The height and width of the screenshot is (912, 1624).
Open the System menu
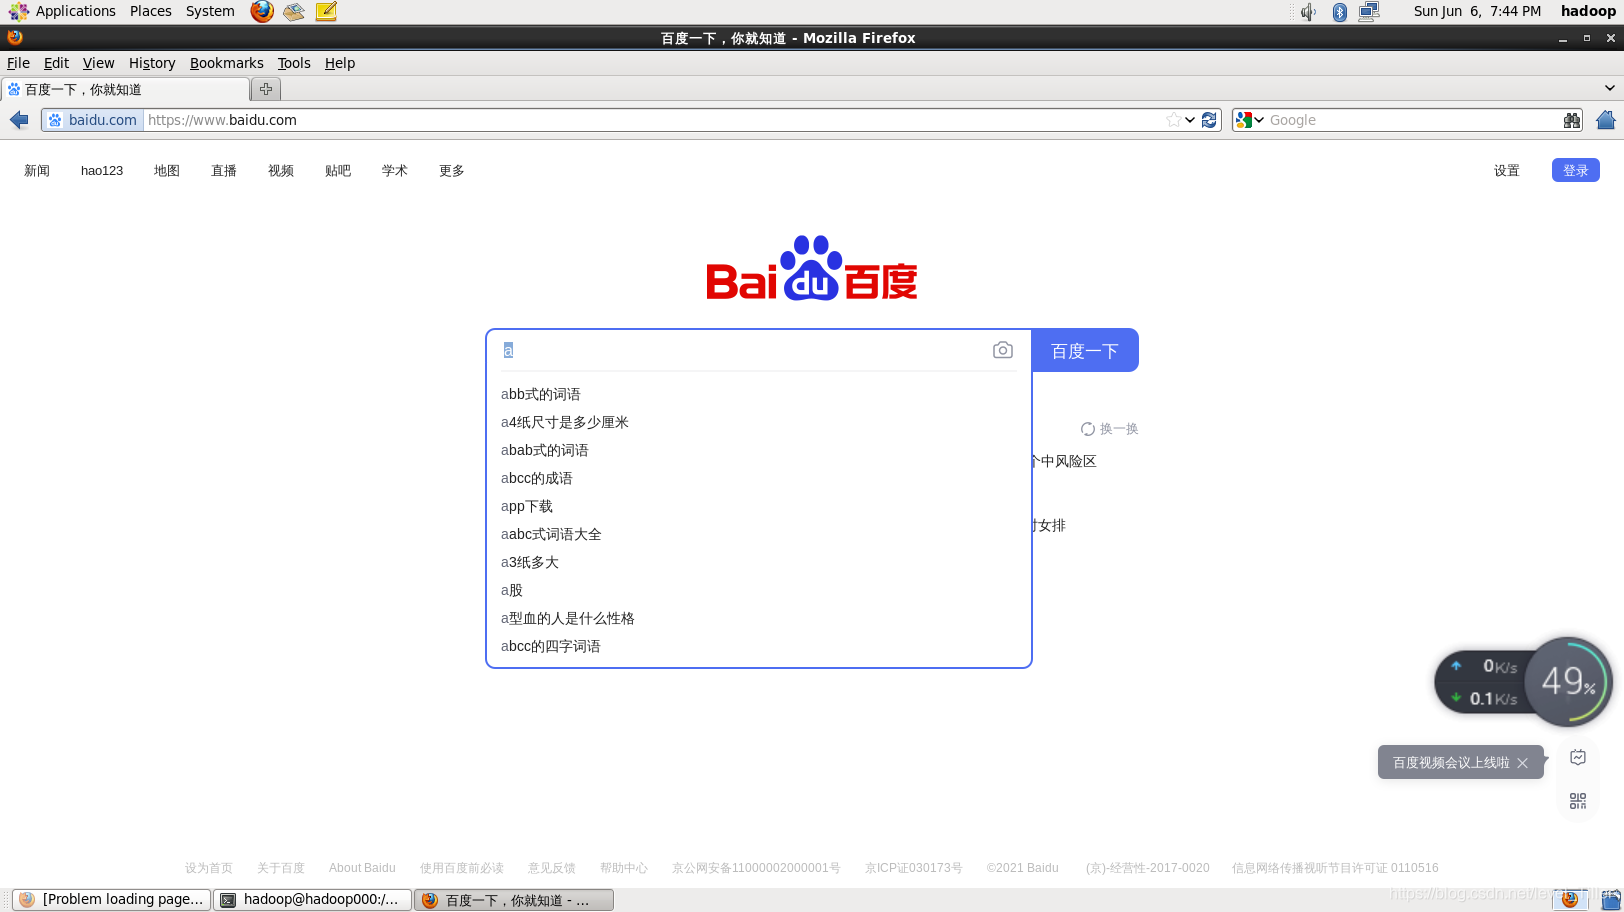(210, 11)
